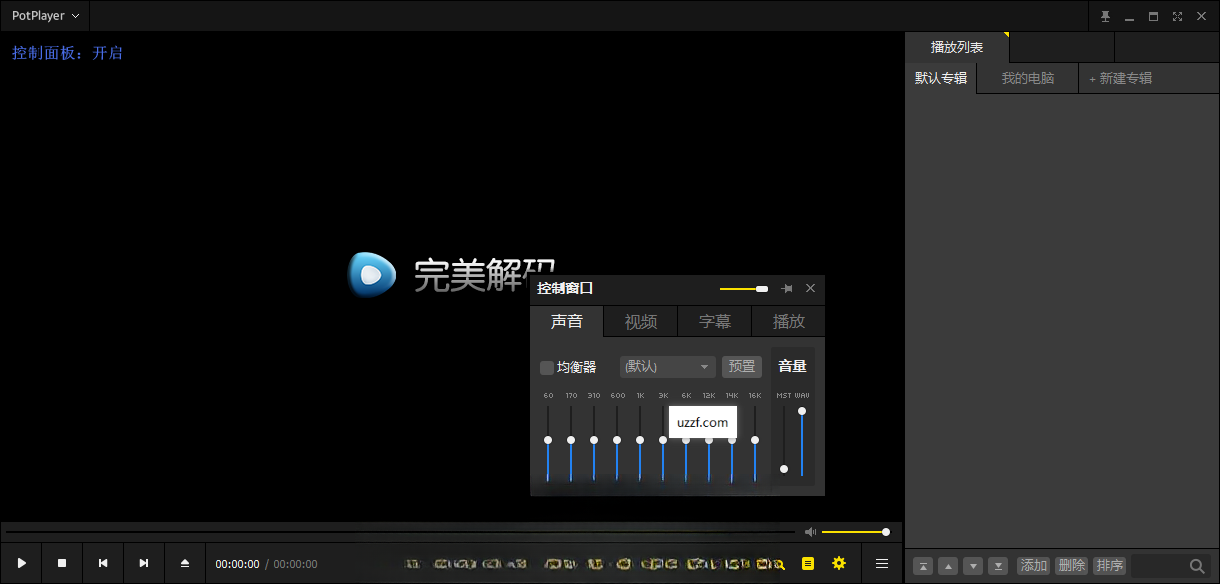Open the 默认专辑 album tab
The height and width of the screenshot is (584, 1220).
click(941, 78)
